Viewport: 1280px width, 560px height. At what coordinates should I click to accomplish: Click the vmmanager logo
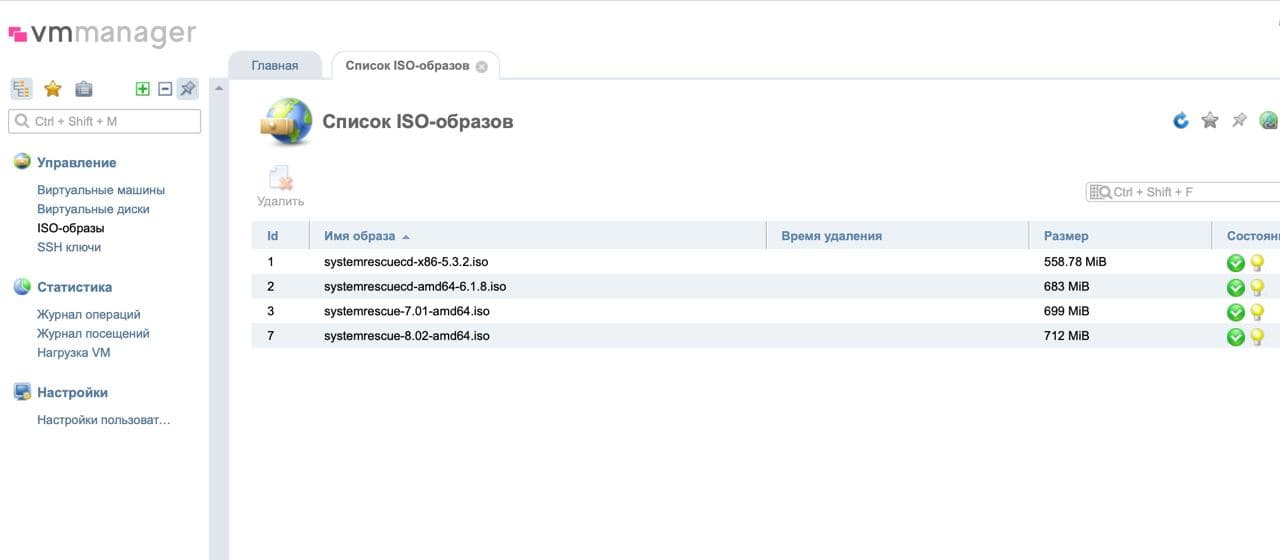click(x=102, y=33)
